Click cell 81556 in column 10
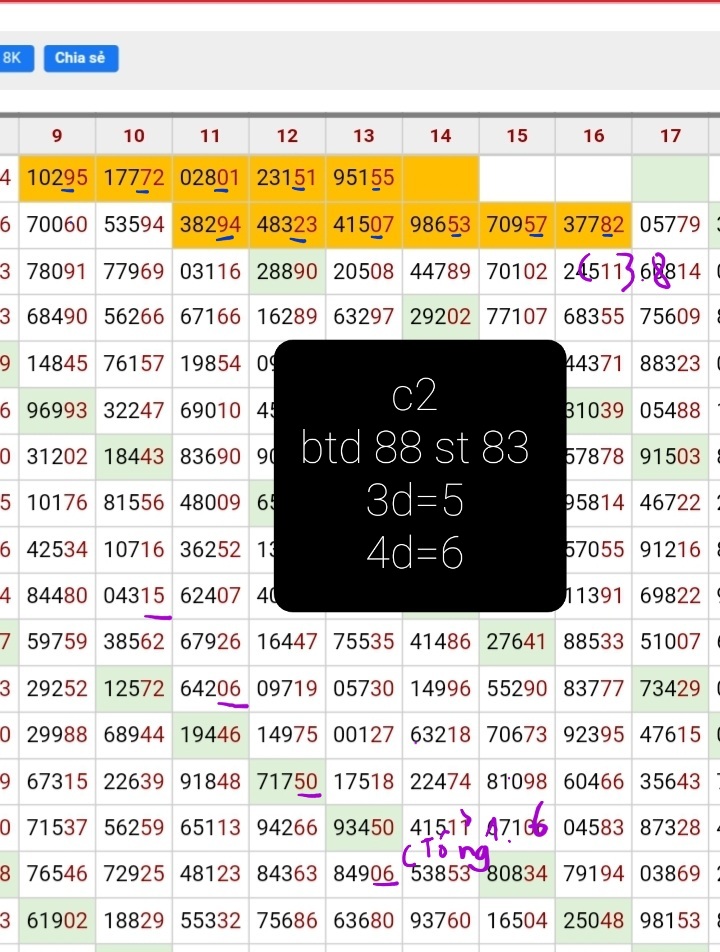 134,503
